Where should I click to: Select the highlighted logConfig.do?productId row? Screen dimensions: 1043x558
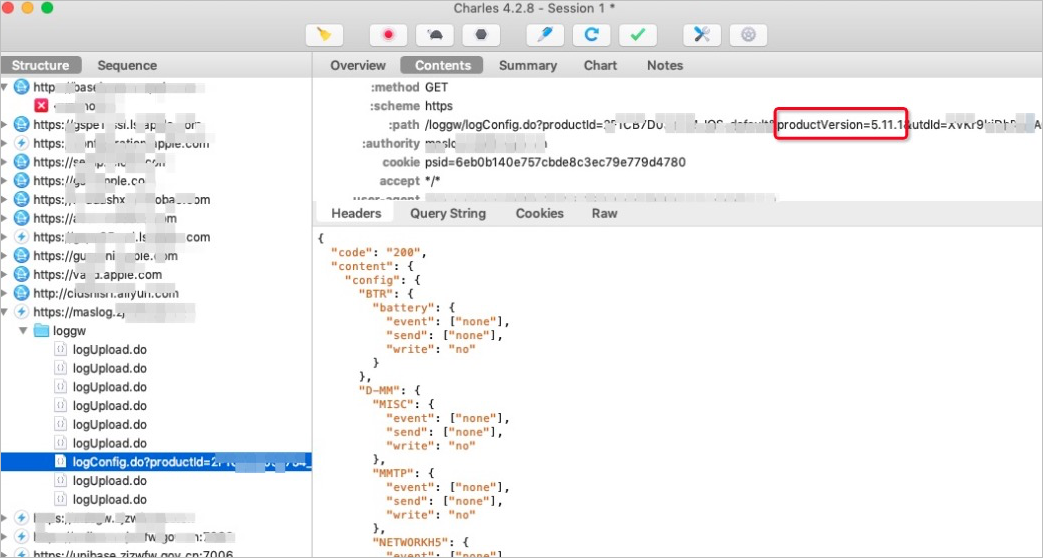click(x=156, y=462)
